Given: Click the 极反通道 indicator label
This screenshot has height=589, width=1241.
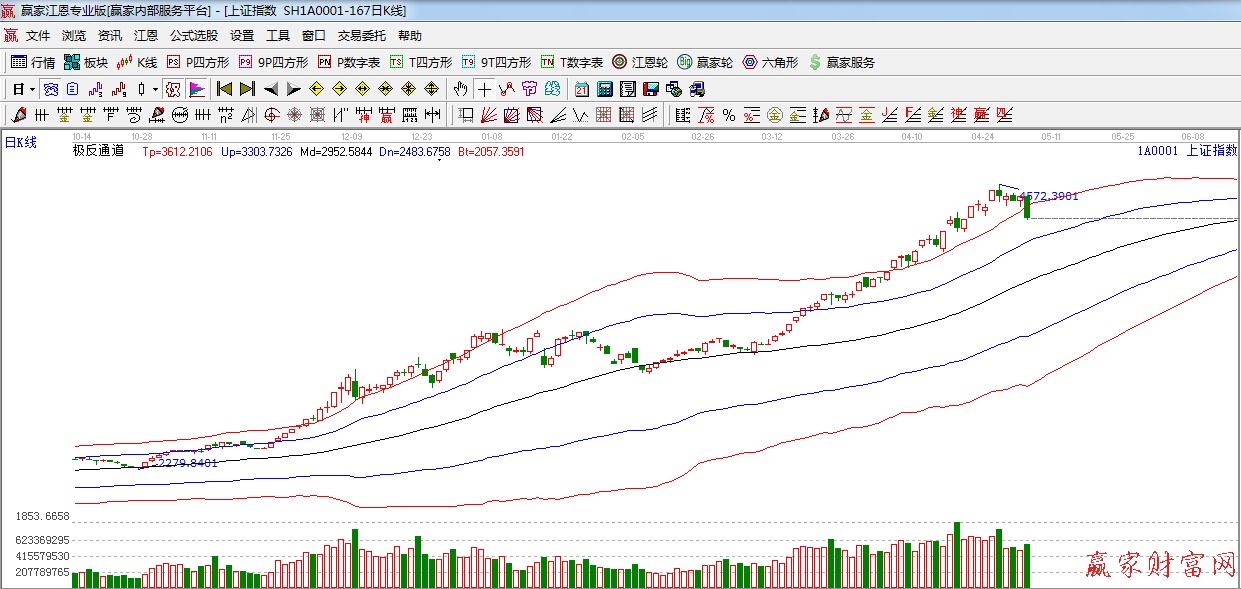Looking at the screenshot, I should [x=98, y=151].
